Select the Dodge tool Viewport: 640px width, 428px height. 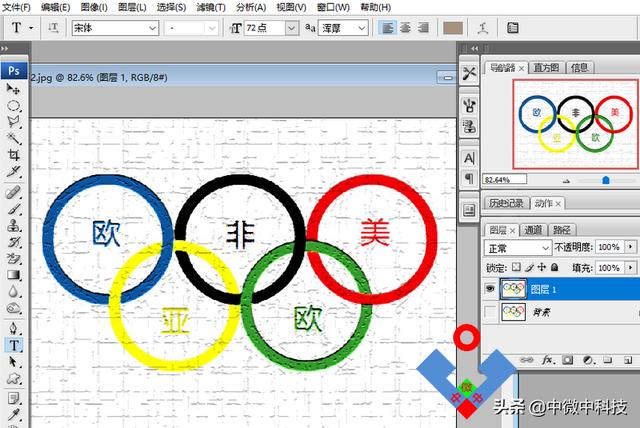(13, 308)
